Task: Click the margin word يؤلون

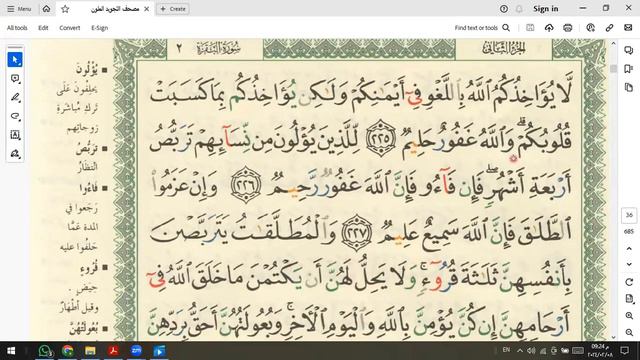Action: point(87,70)
